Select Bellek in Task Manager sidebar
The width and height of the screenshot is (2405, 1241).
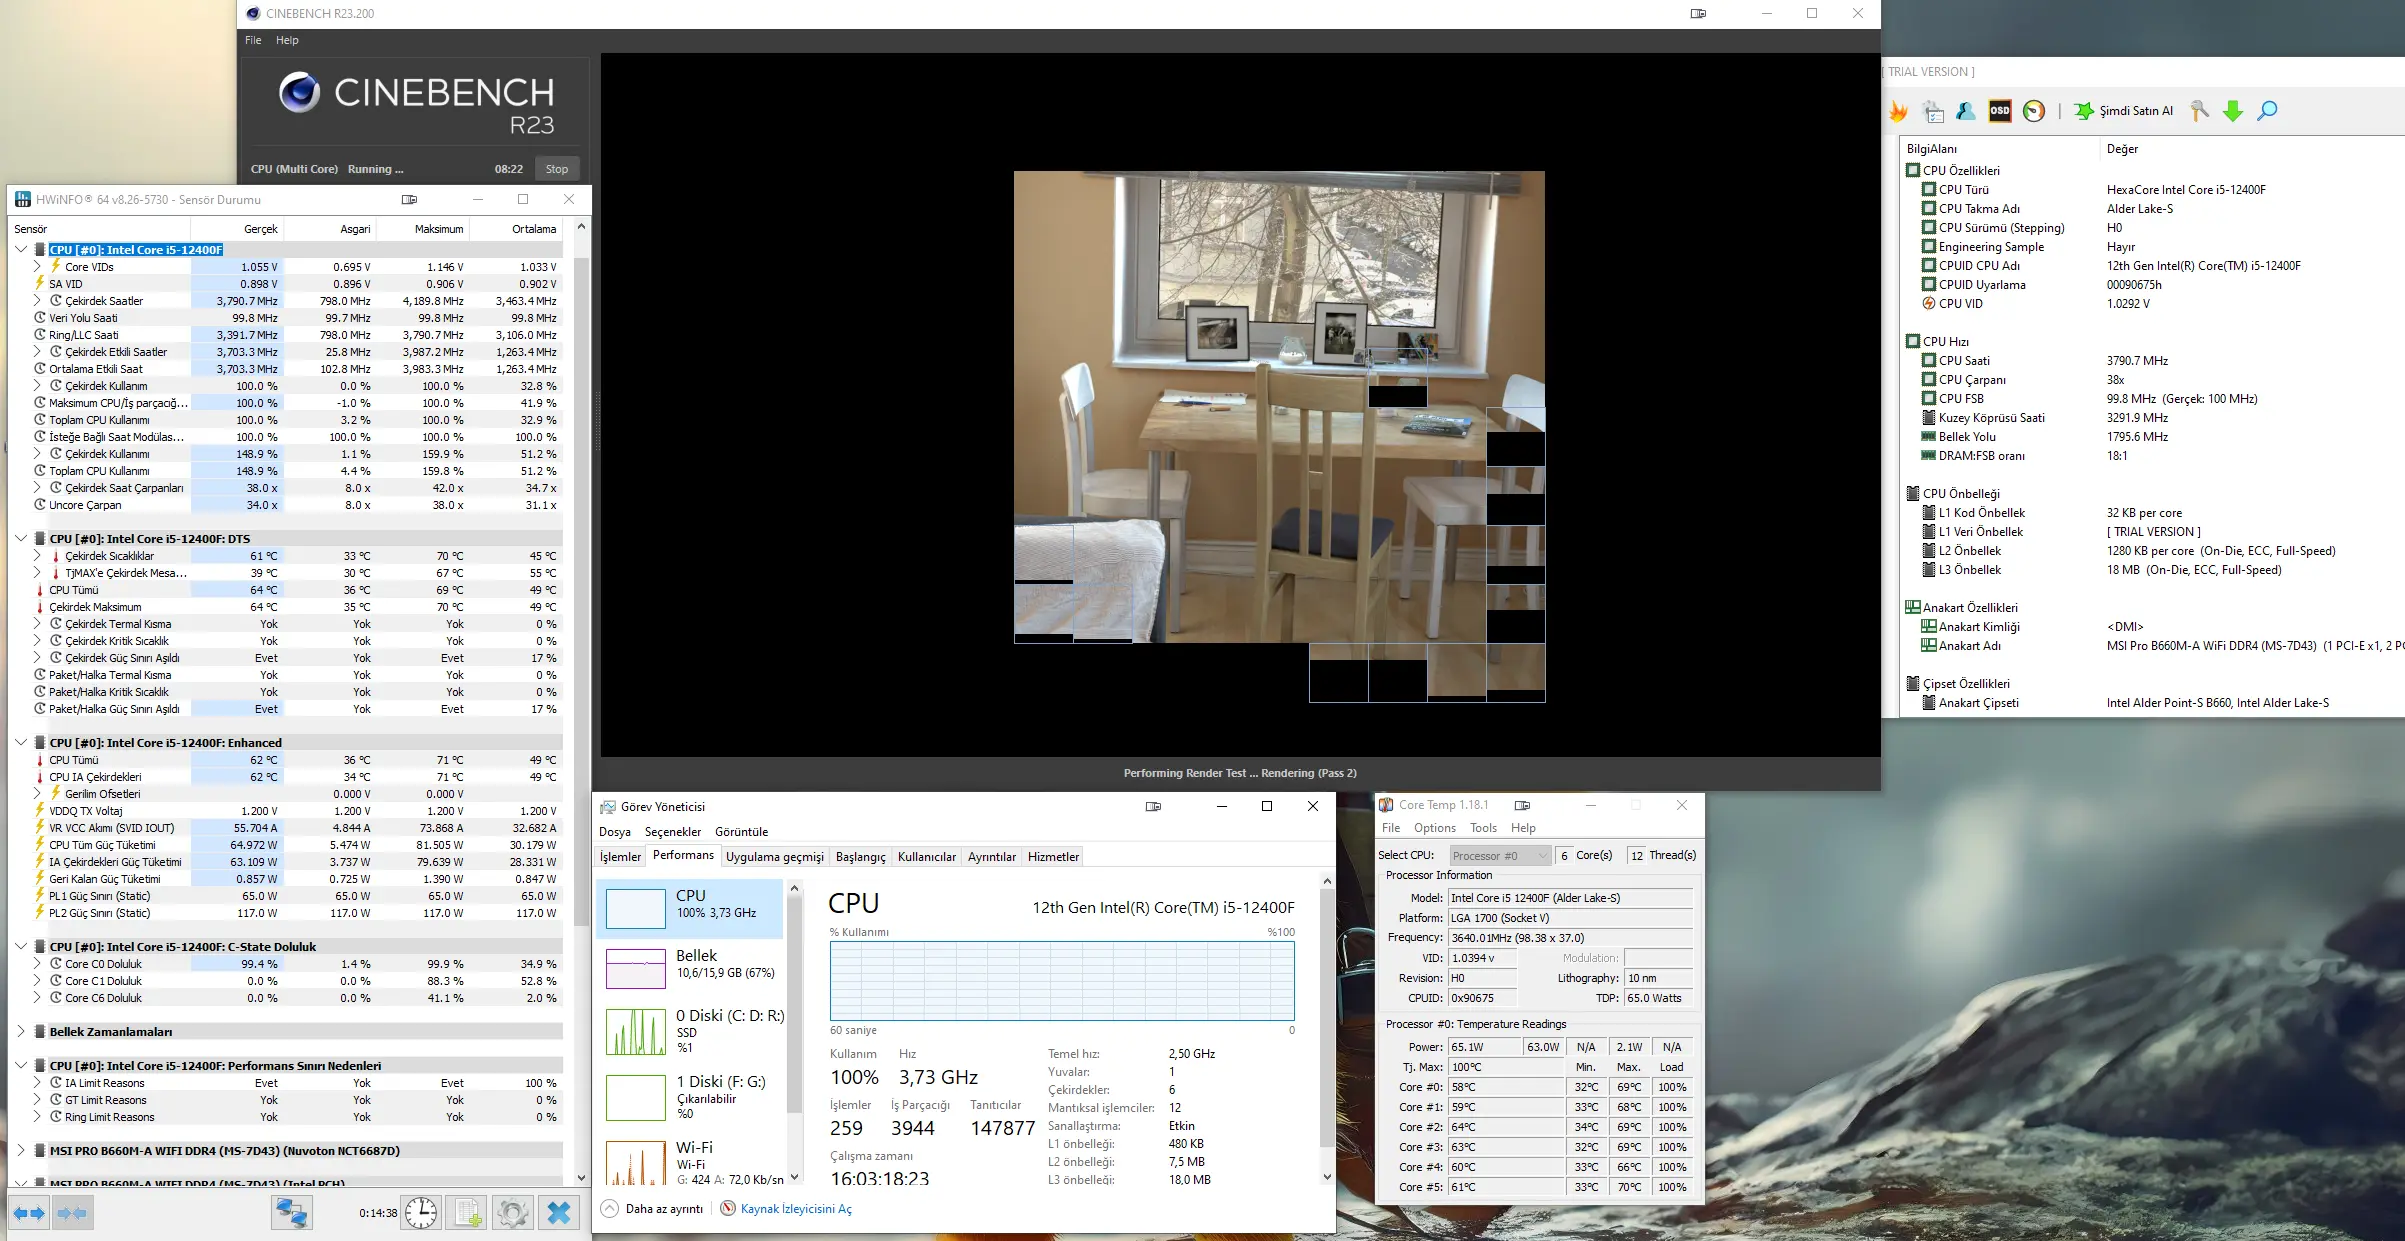click(x=691, y=968)
